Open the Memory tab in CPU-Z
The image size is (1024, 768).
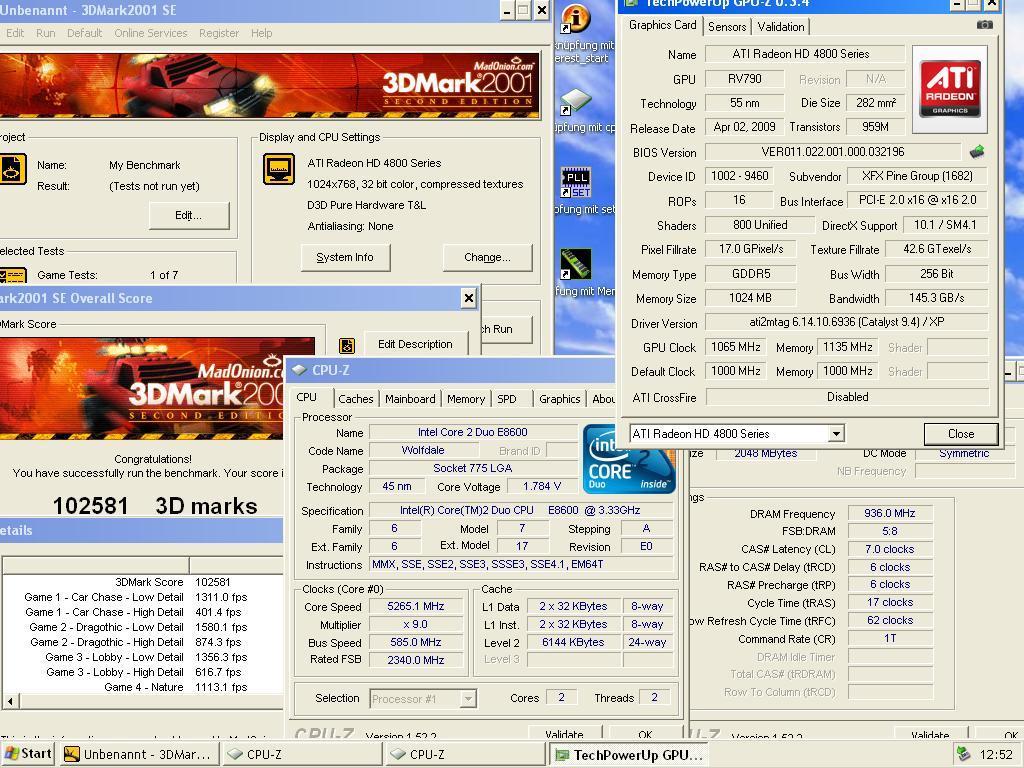466,399
